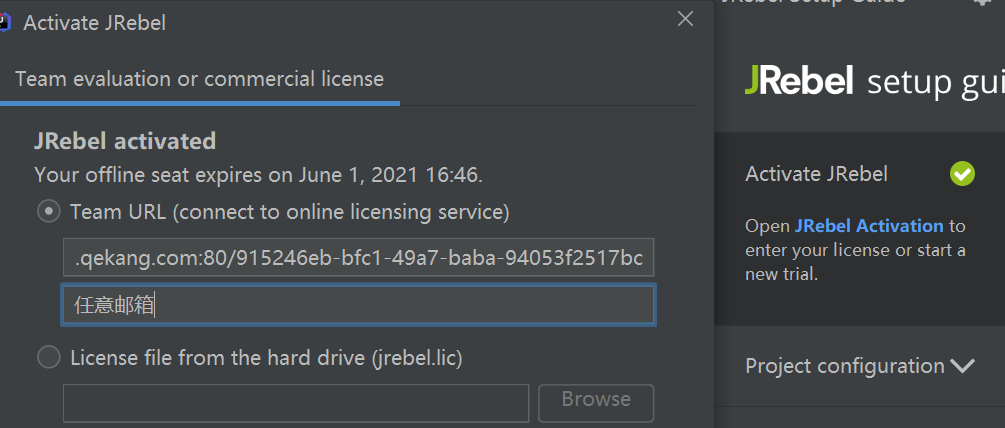This screenshot has width=1005, height=428.
Task: Click the Activate JRebel dialog title text
Action: click(95, 23)
